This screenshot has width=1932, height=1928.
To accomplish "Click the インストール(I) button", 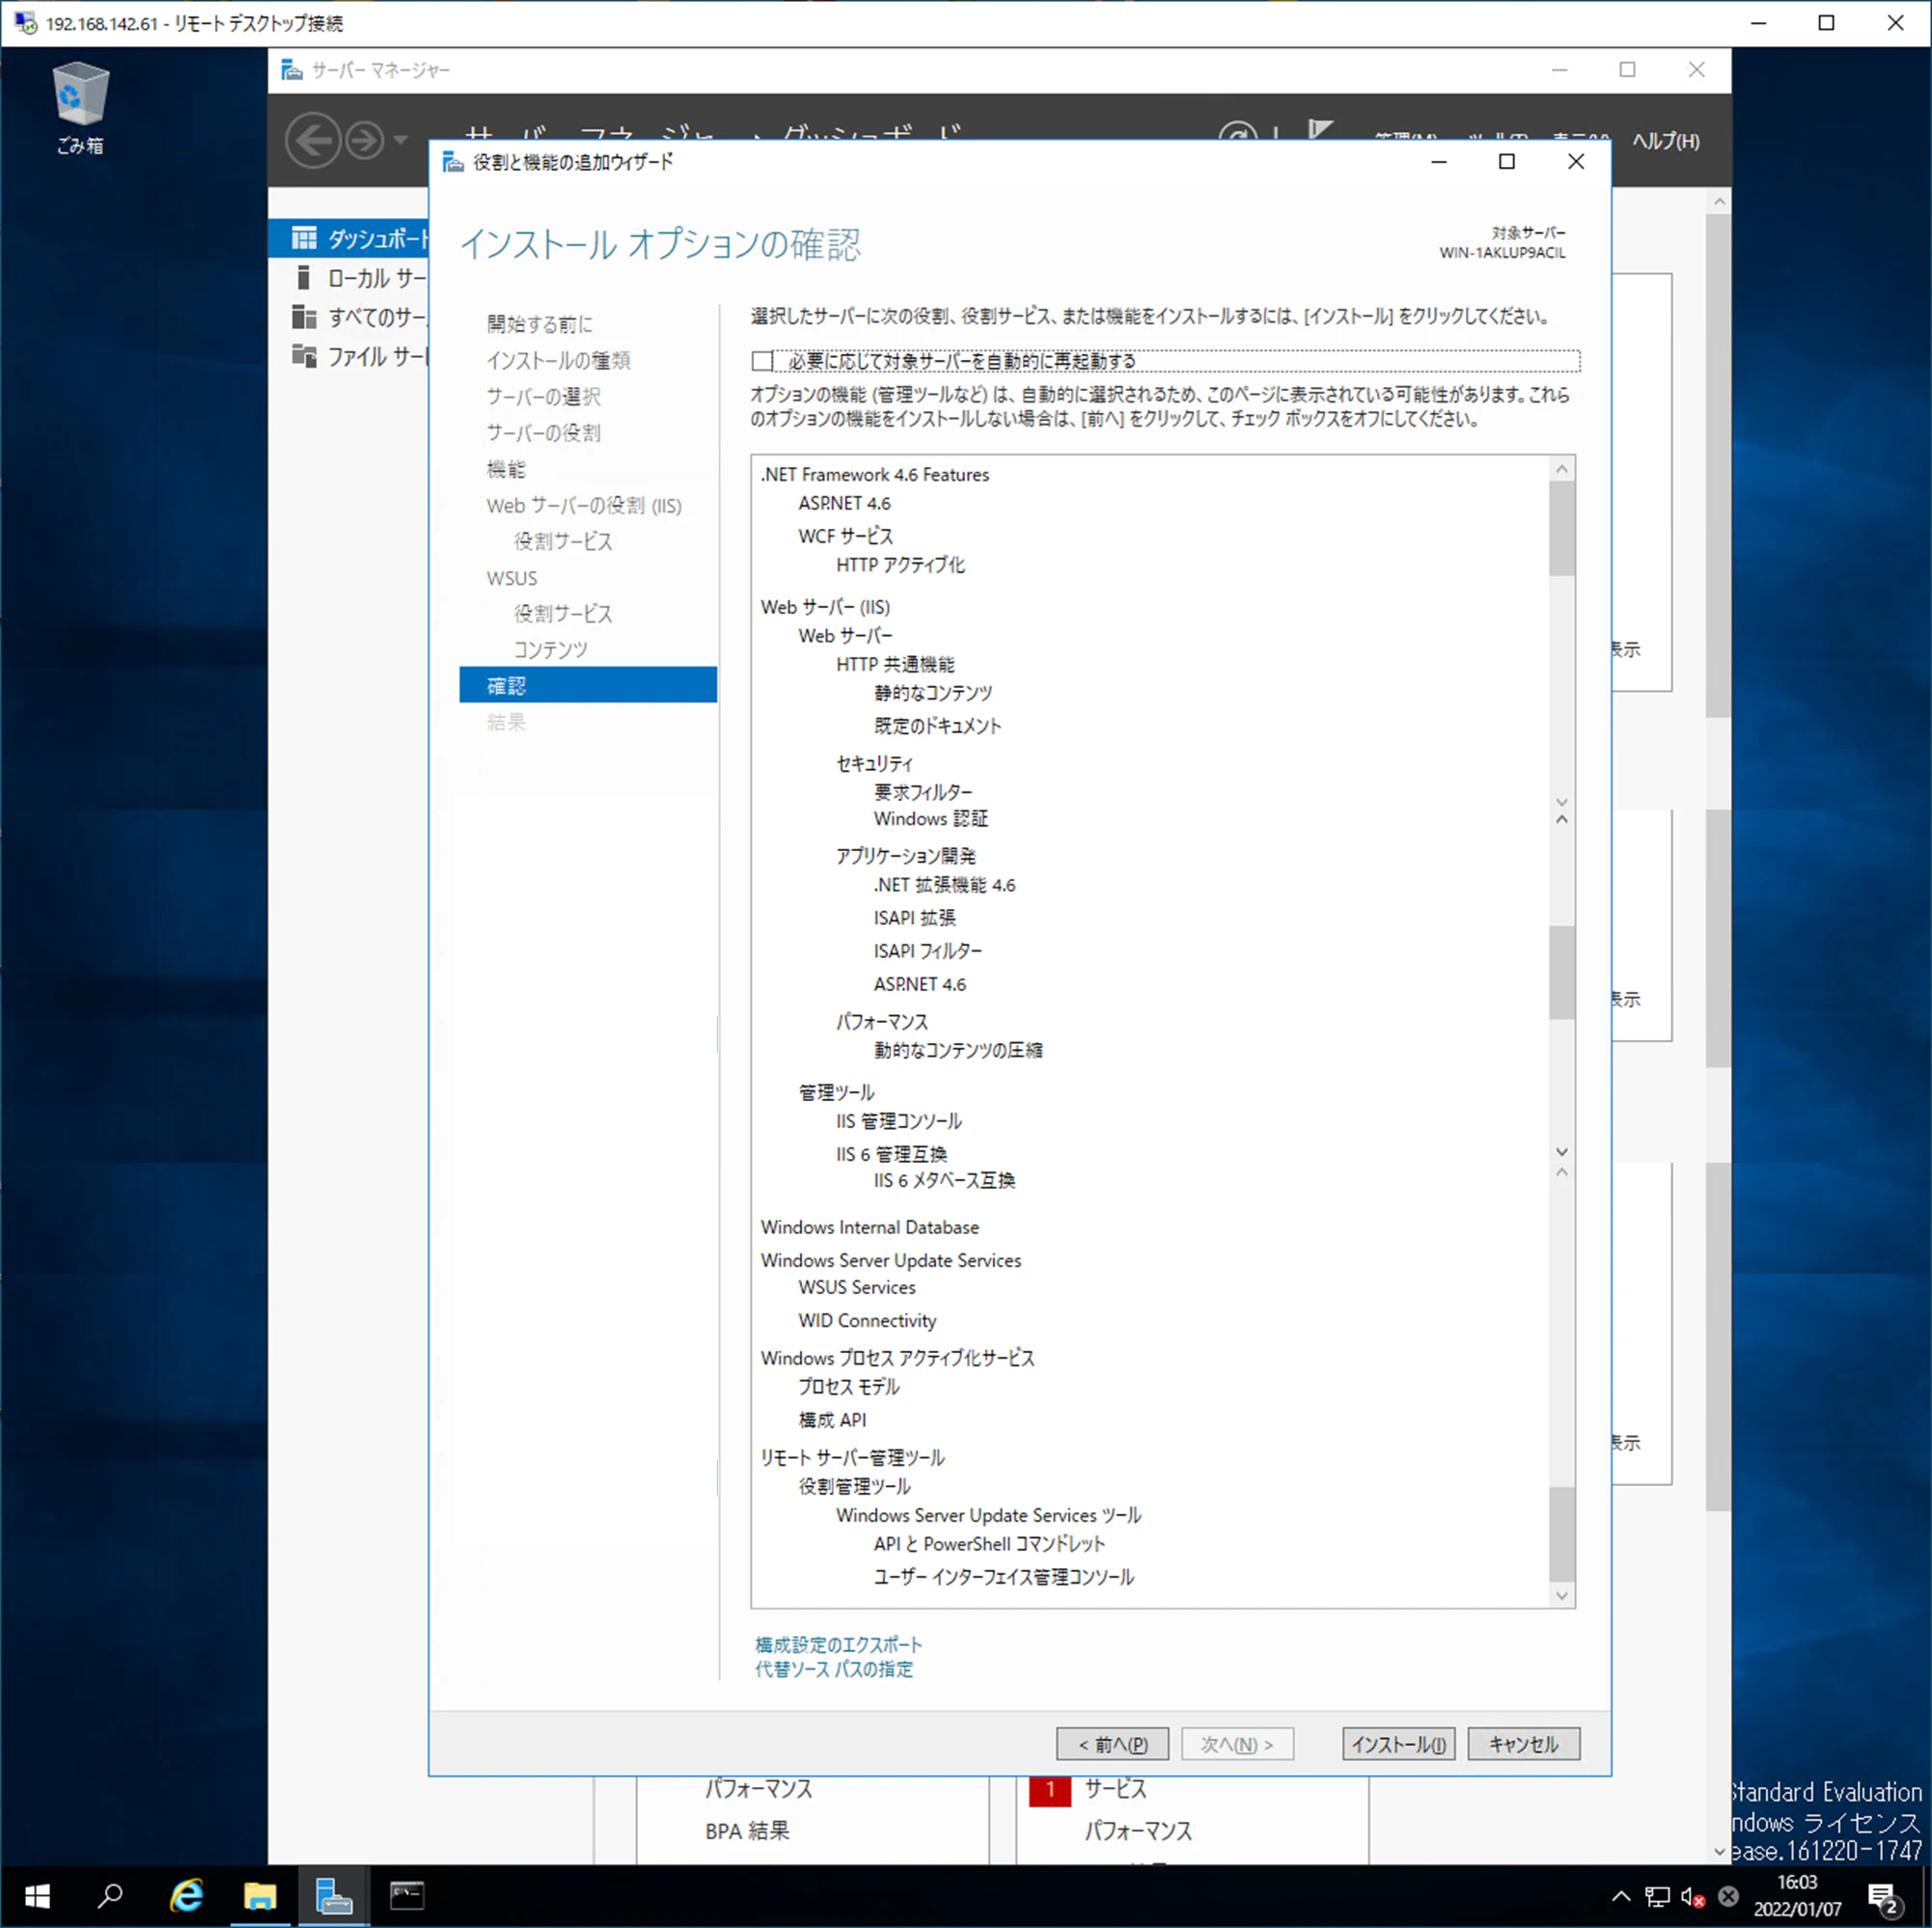I will pyautogui.click(x=1398, y=1744).
